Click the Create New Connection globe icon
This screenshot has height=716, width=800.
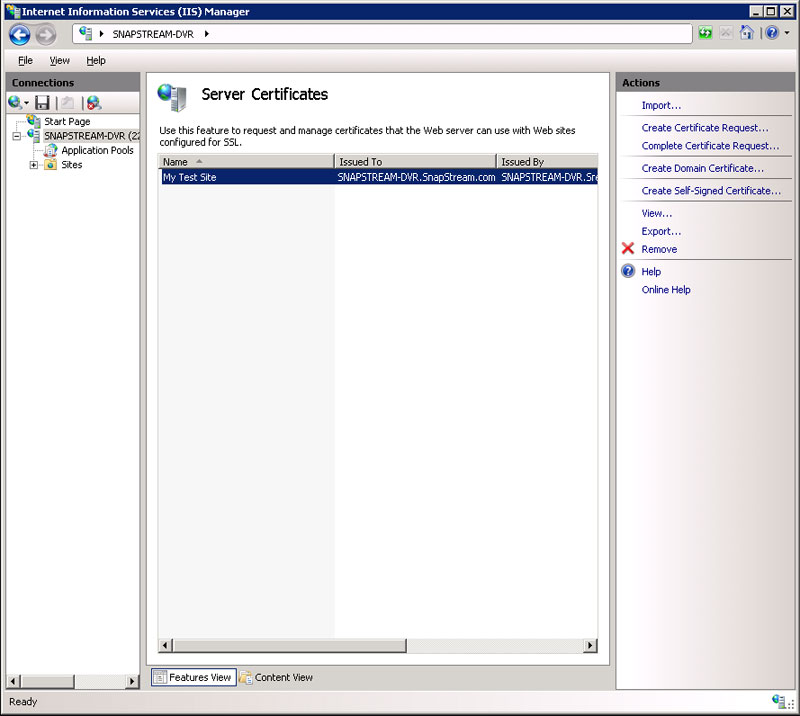point(15,103)
